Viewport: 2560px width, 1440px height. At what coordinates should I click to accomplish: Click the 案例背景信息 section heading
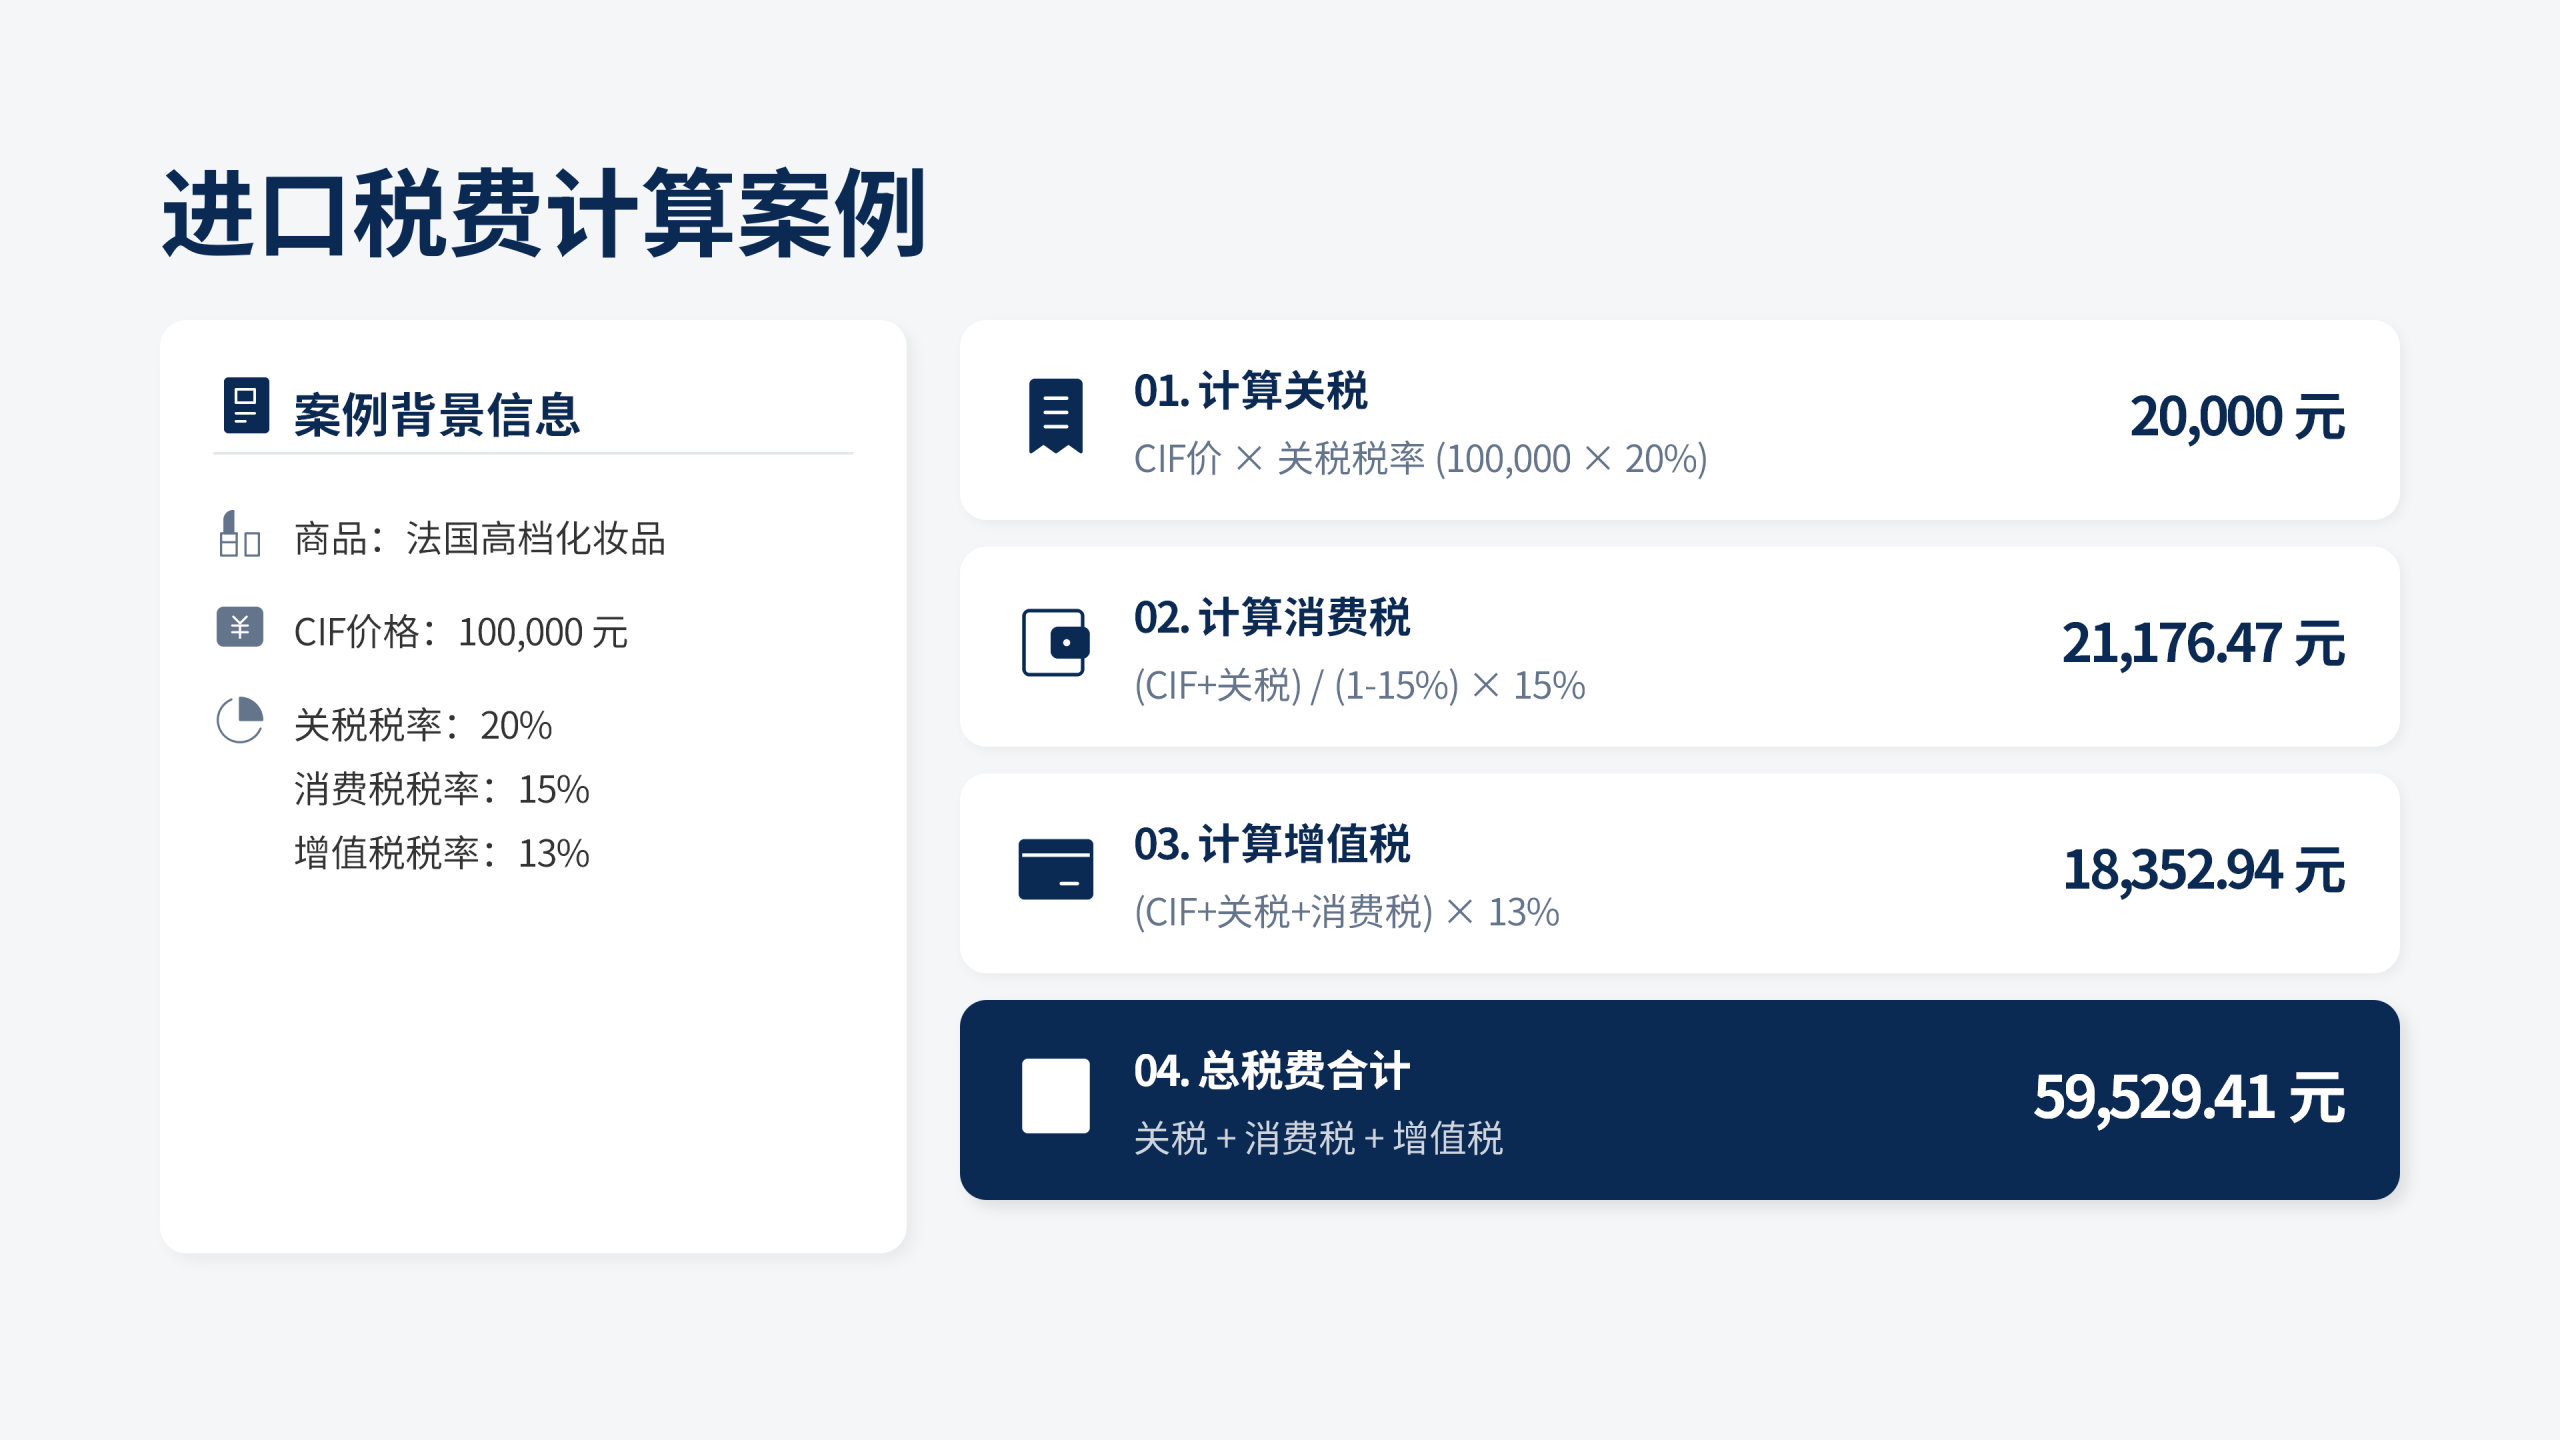pyautogui.click(x=436, y=415)
